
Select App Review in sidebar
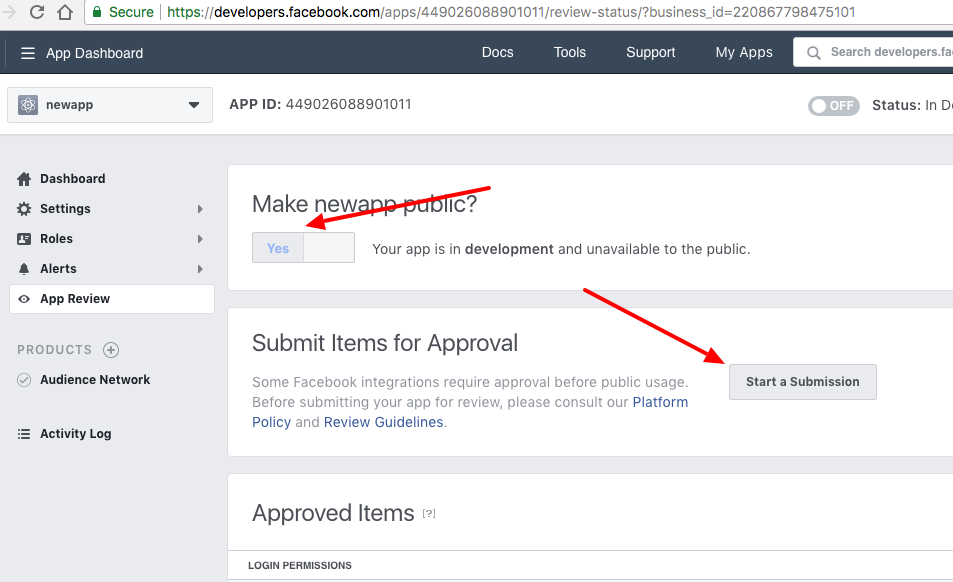[112, 299]
